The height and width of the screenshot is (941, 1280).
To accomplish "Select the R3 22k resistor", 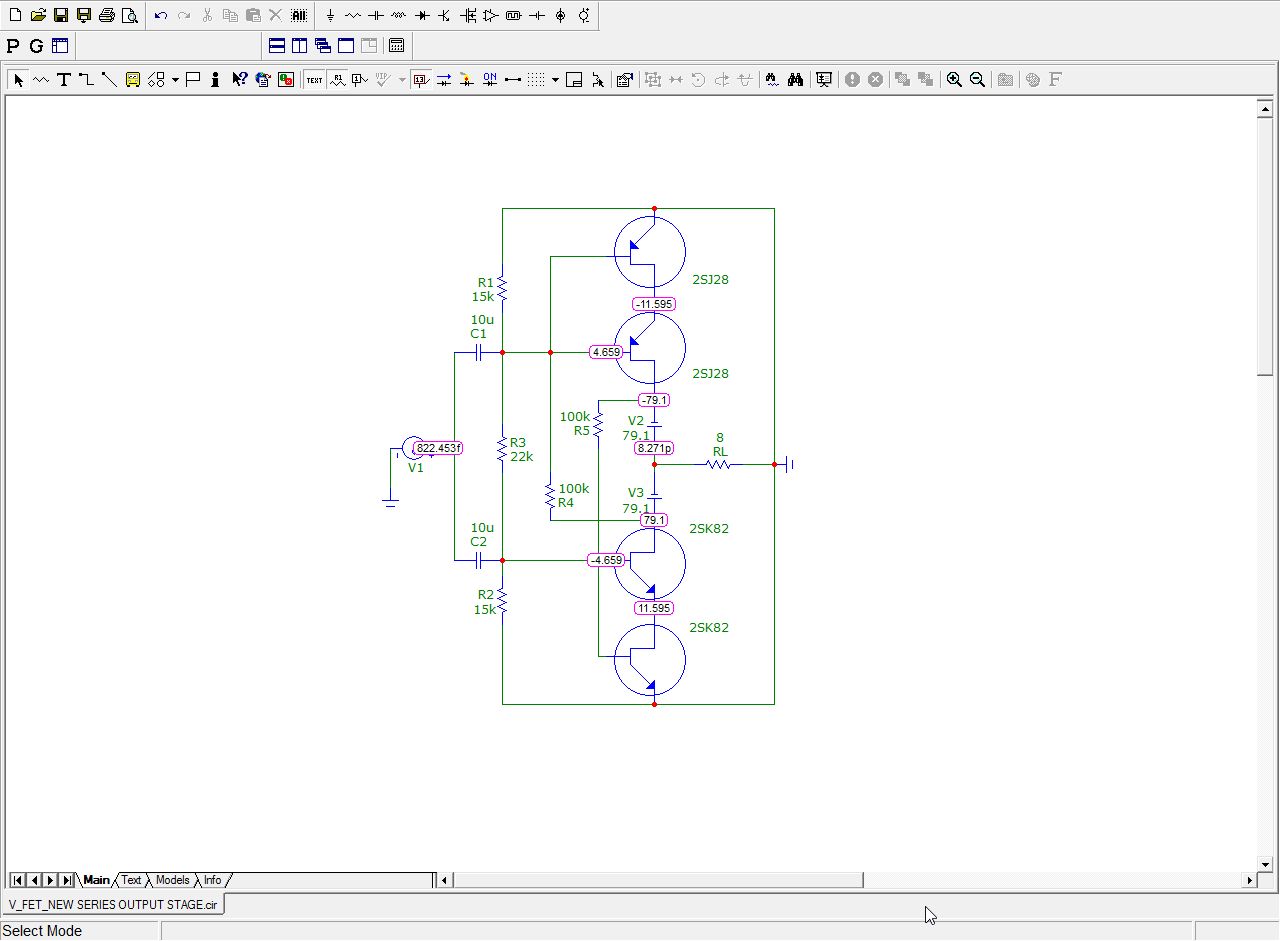I will point(503,449).
